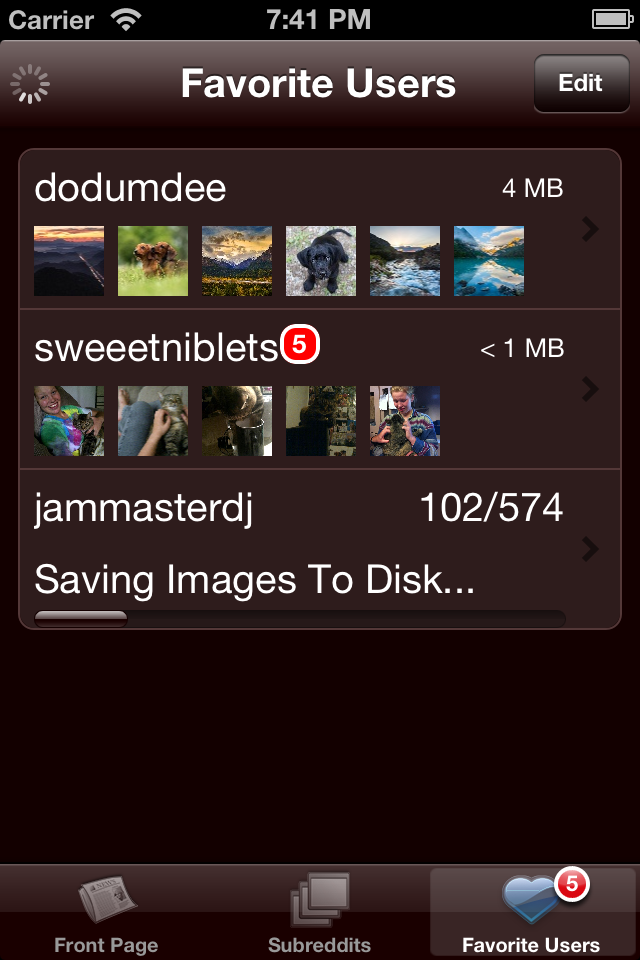640x960 pixels.
Task: Open the Subreddits stacked pages icon
Action: click(320, 900)
